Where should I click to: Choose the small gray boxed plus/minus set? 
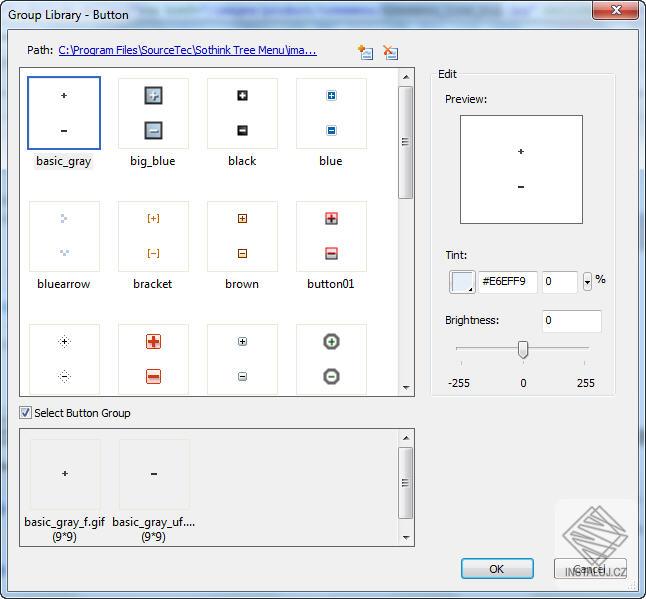click(x=242, y=359)
